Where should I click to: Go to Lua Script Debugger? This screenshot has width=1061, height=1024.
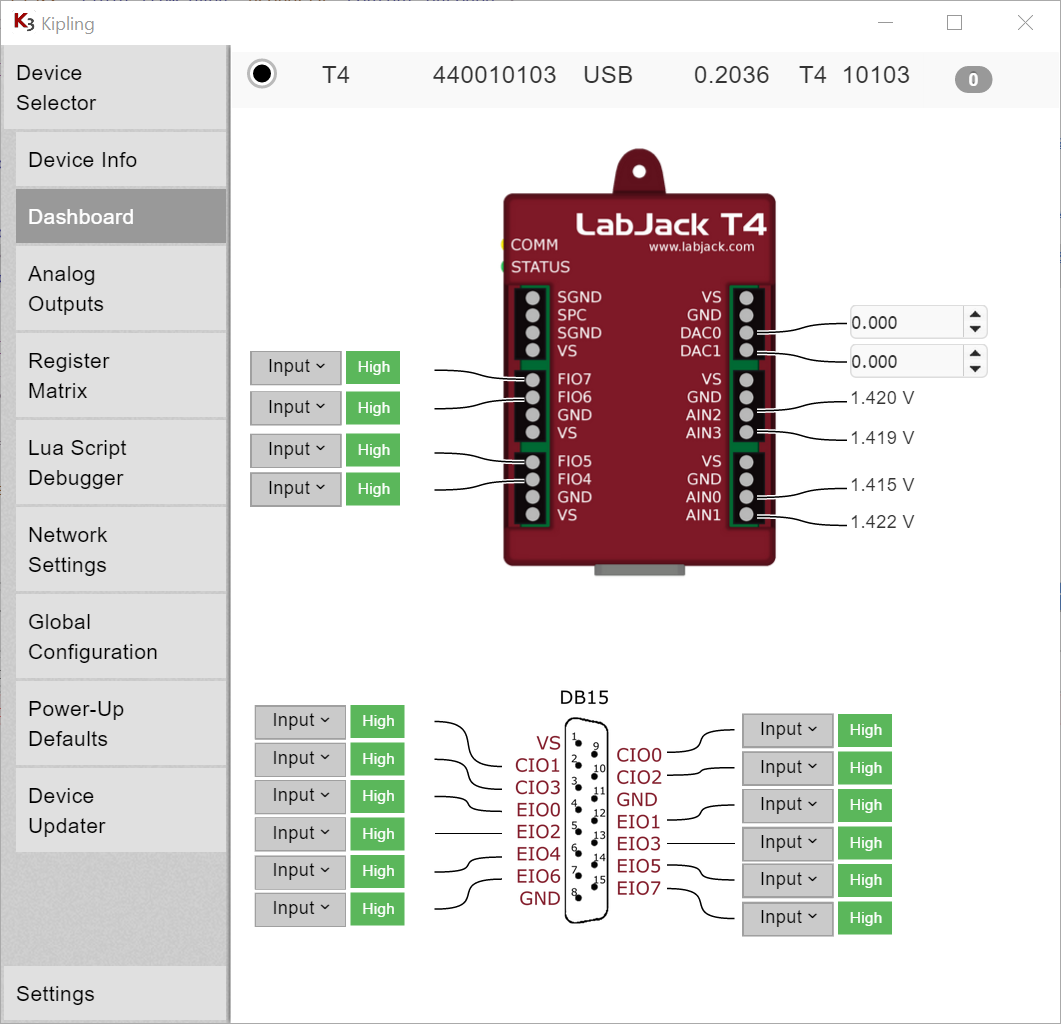(120, 463)
